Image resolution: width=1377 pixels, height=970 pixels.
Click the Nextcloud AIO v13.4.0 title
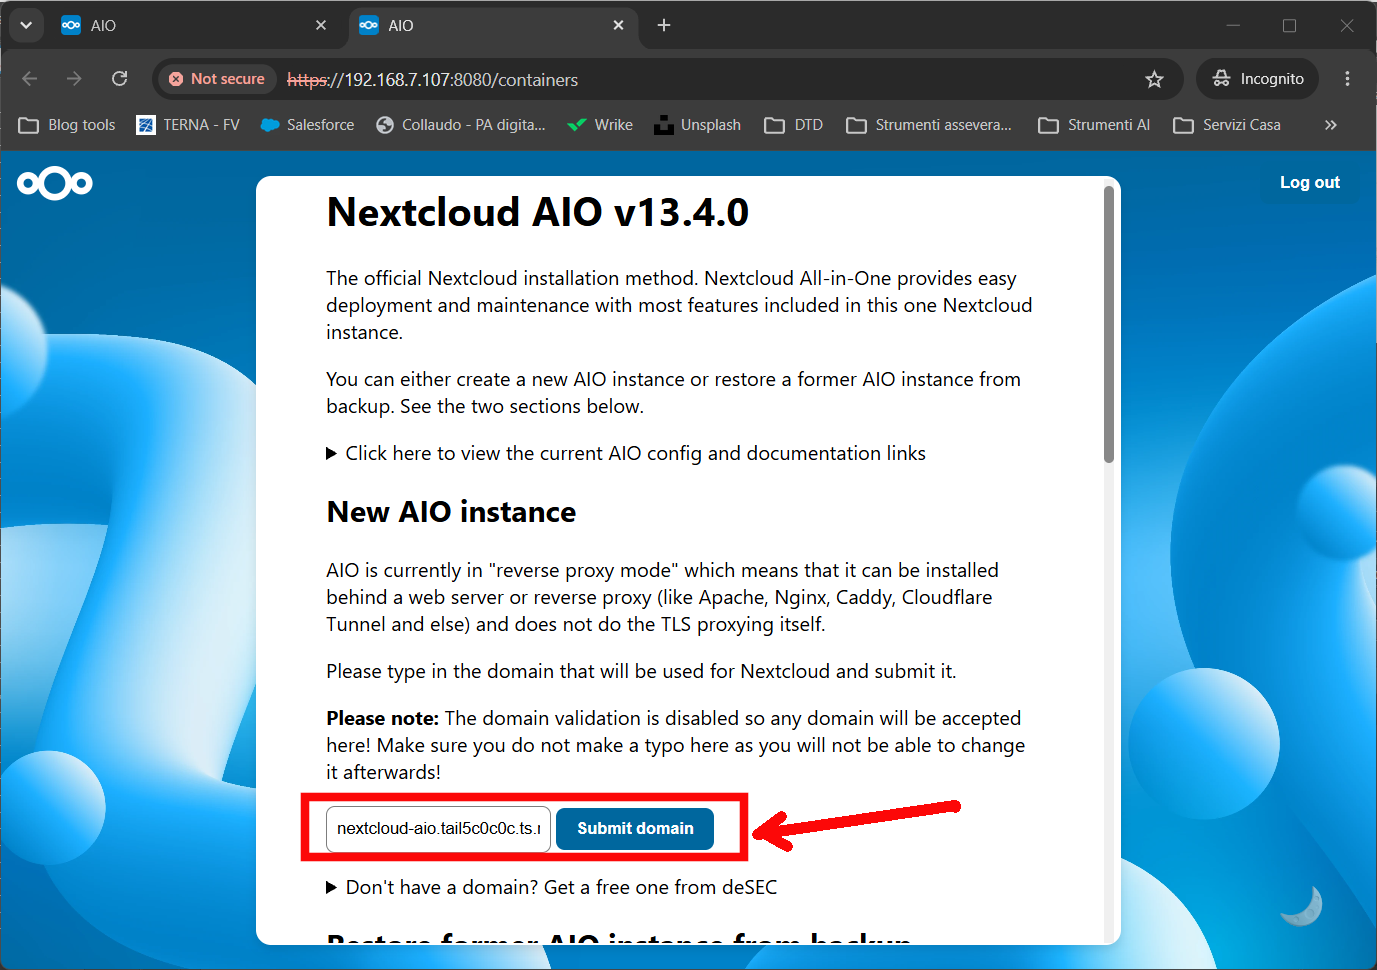tap(538, 212)
